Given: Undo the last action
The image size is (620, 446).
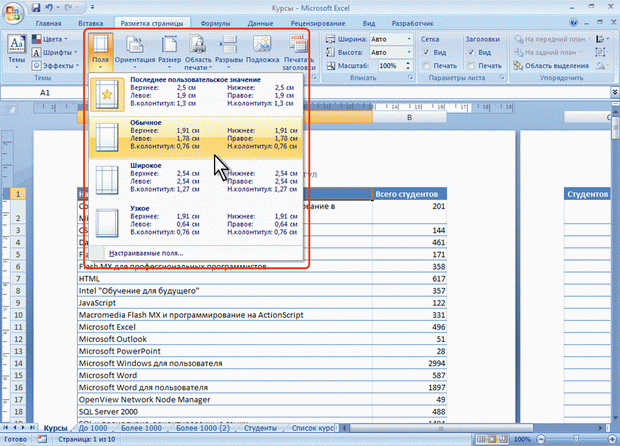Looking at the screenshot, I should 49,8.
